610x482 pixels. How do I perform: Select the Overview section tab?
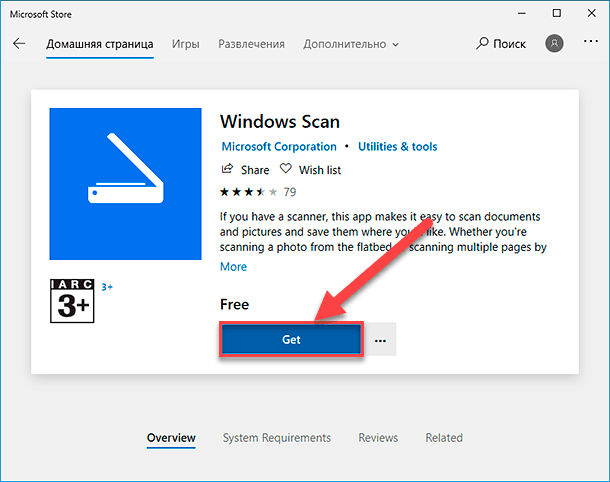tap(171, 438)
